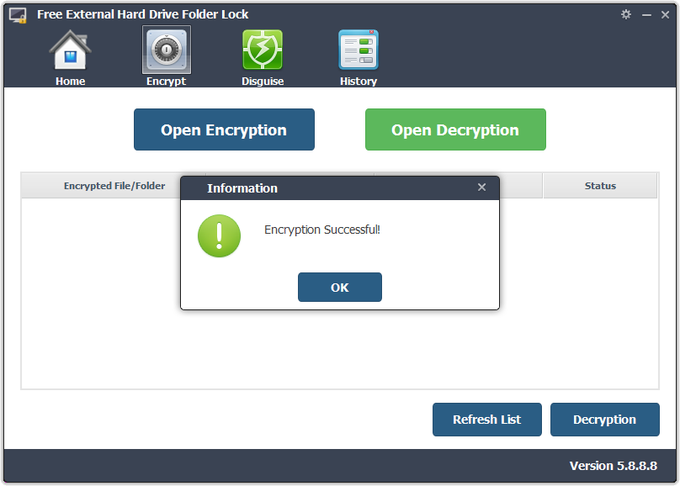
Task: Open the Disguise shield icon
Action: [262, 50]
